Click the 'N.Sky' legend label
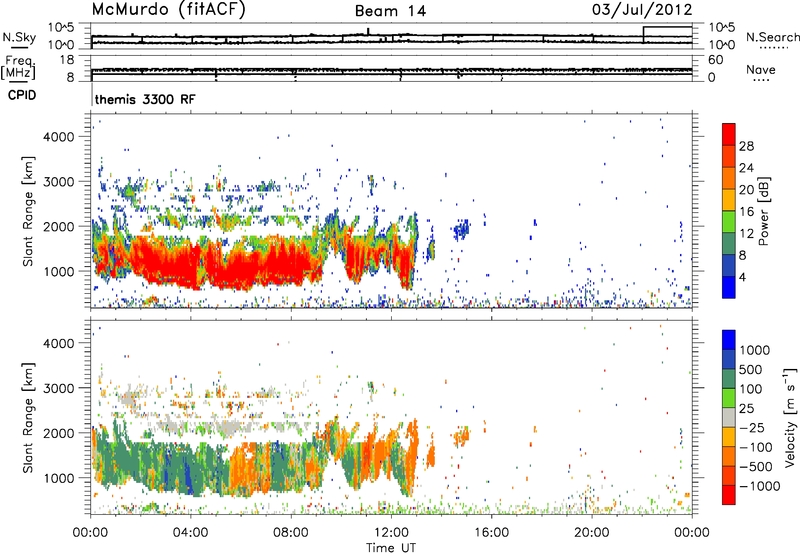This screenshot has width=800, height=554. 19,37
